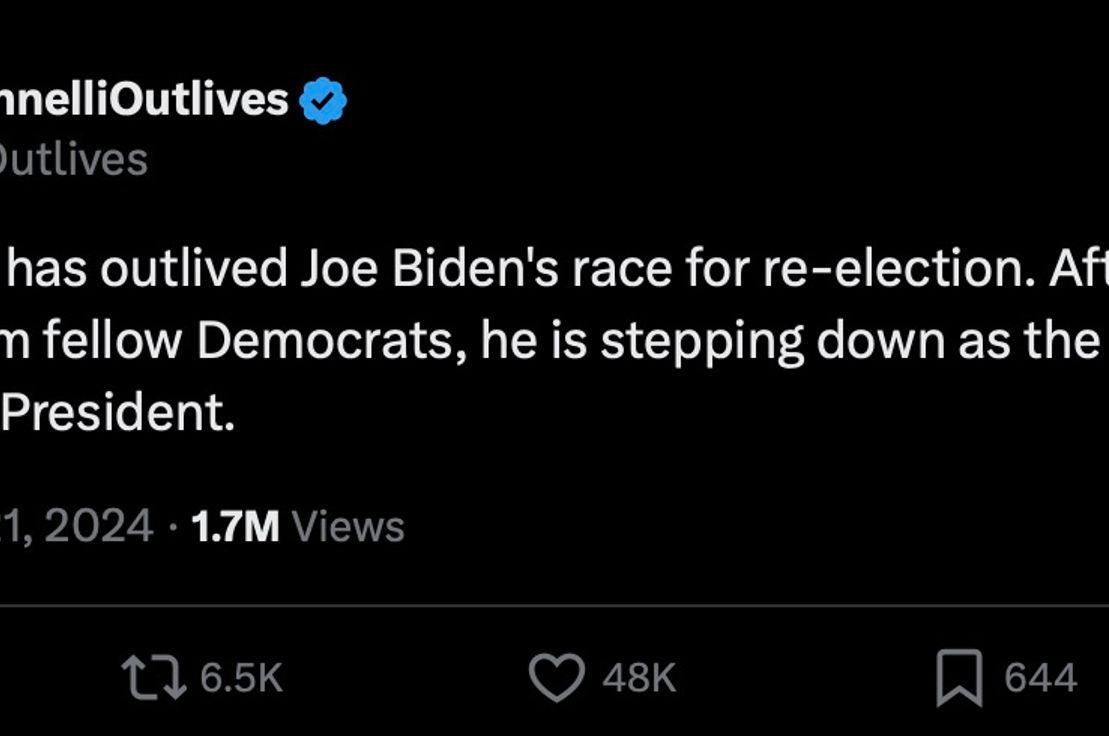The image size is (1109, 736).
Task: Open the profile via the bold display name ending in Outlives
Action: [144, 99]
